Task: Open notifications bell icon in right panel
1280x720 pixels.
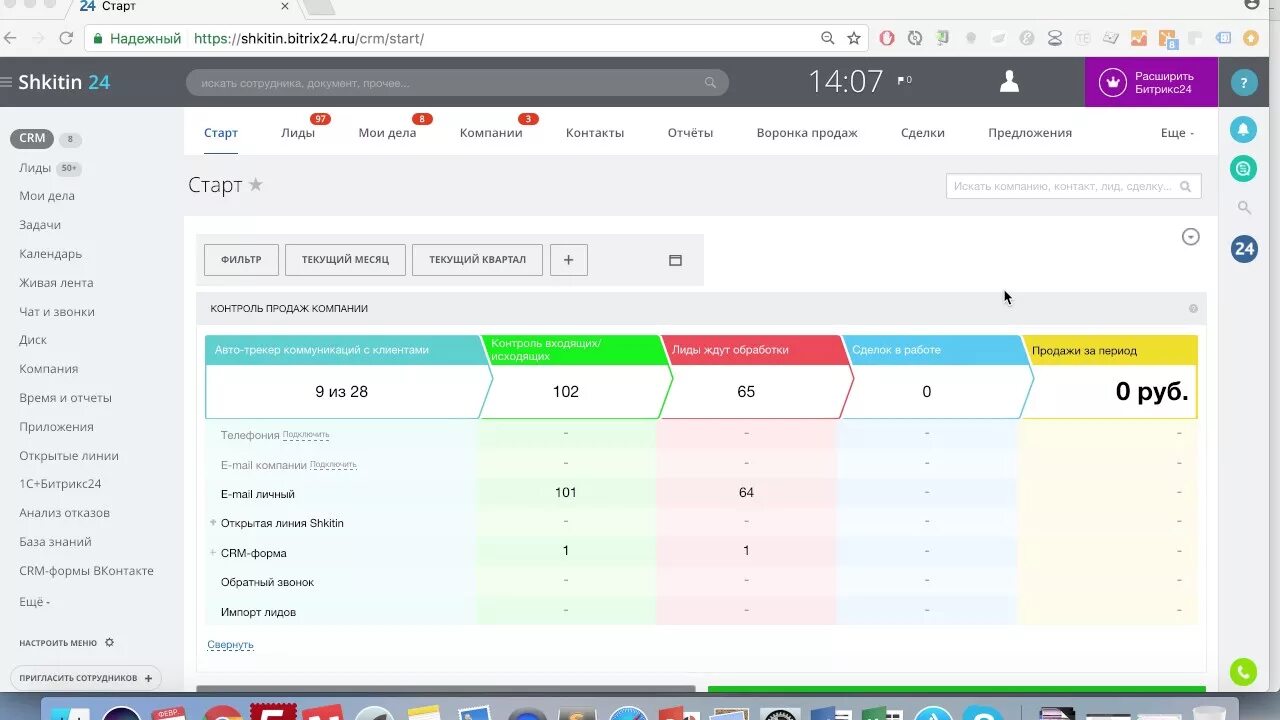Action: 1244,130
